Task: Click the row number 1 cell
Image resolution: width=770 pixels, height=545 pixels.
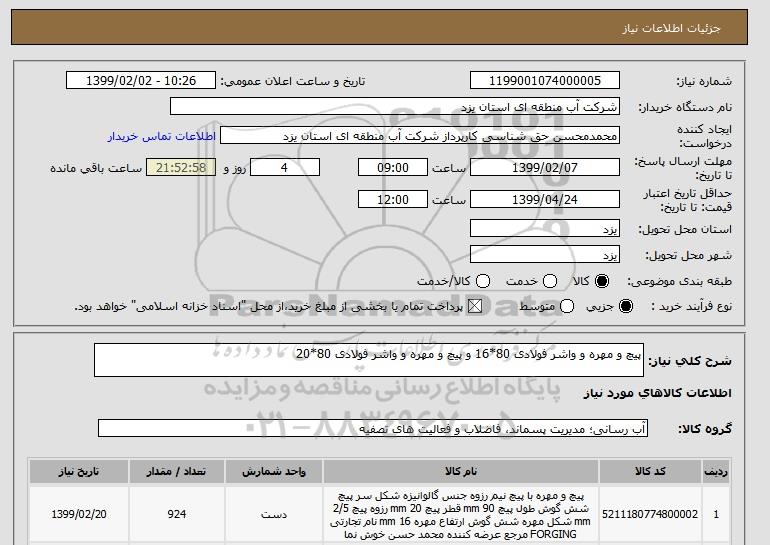Action: tap(716, 514)
